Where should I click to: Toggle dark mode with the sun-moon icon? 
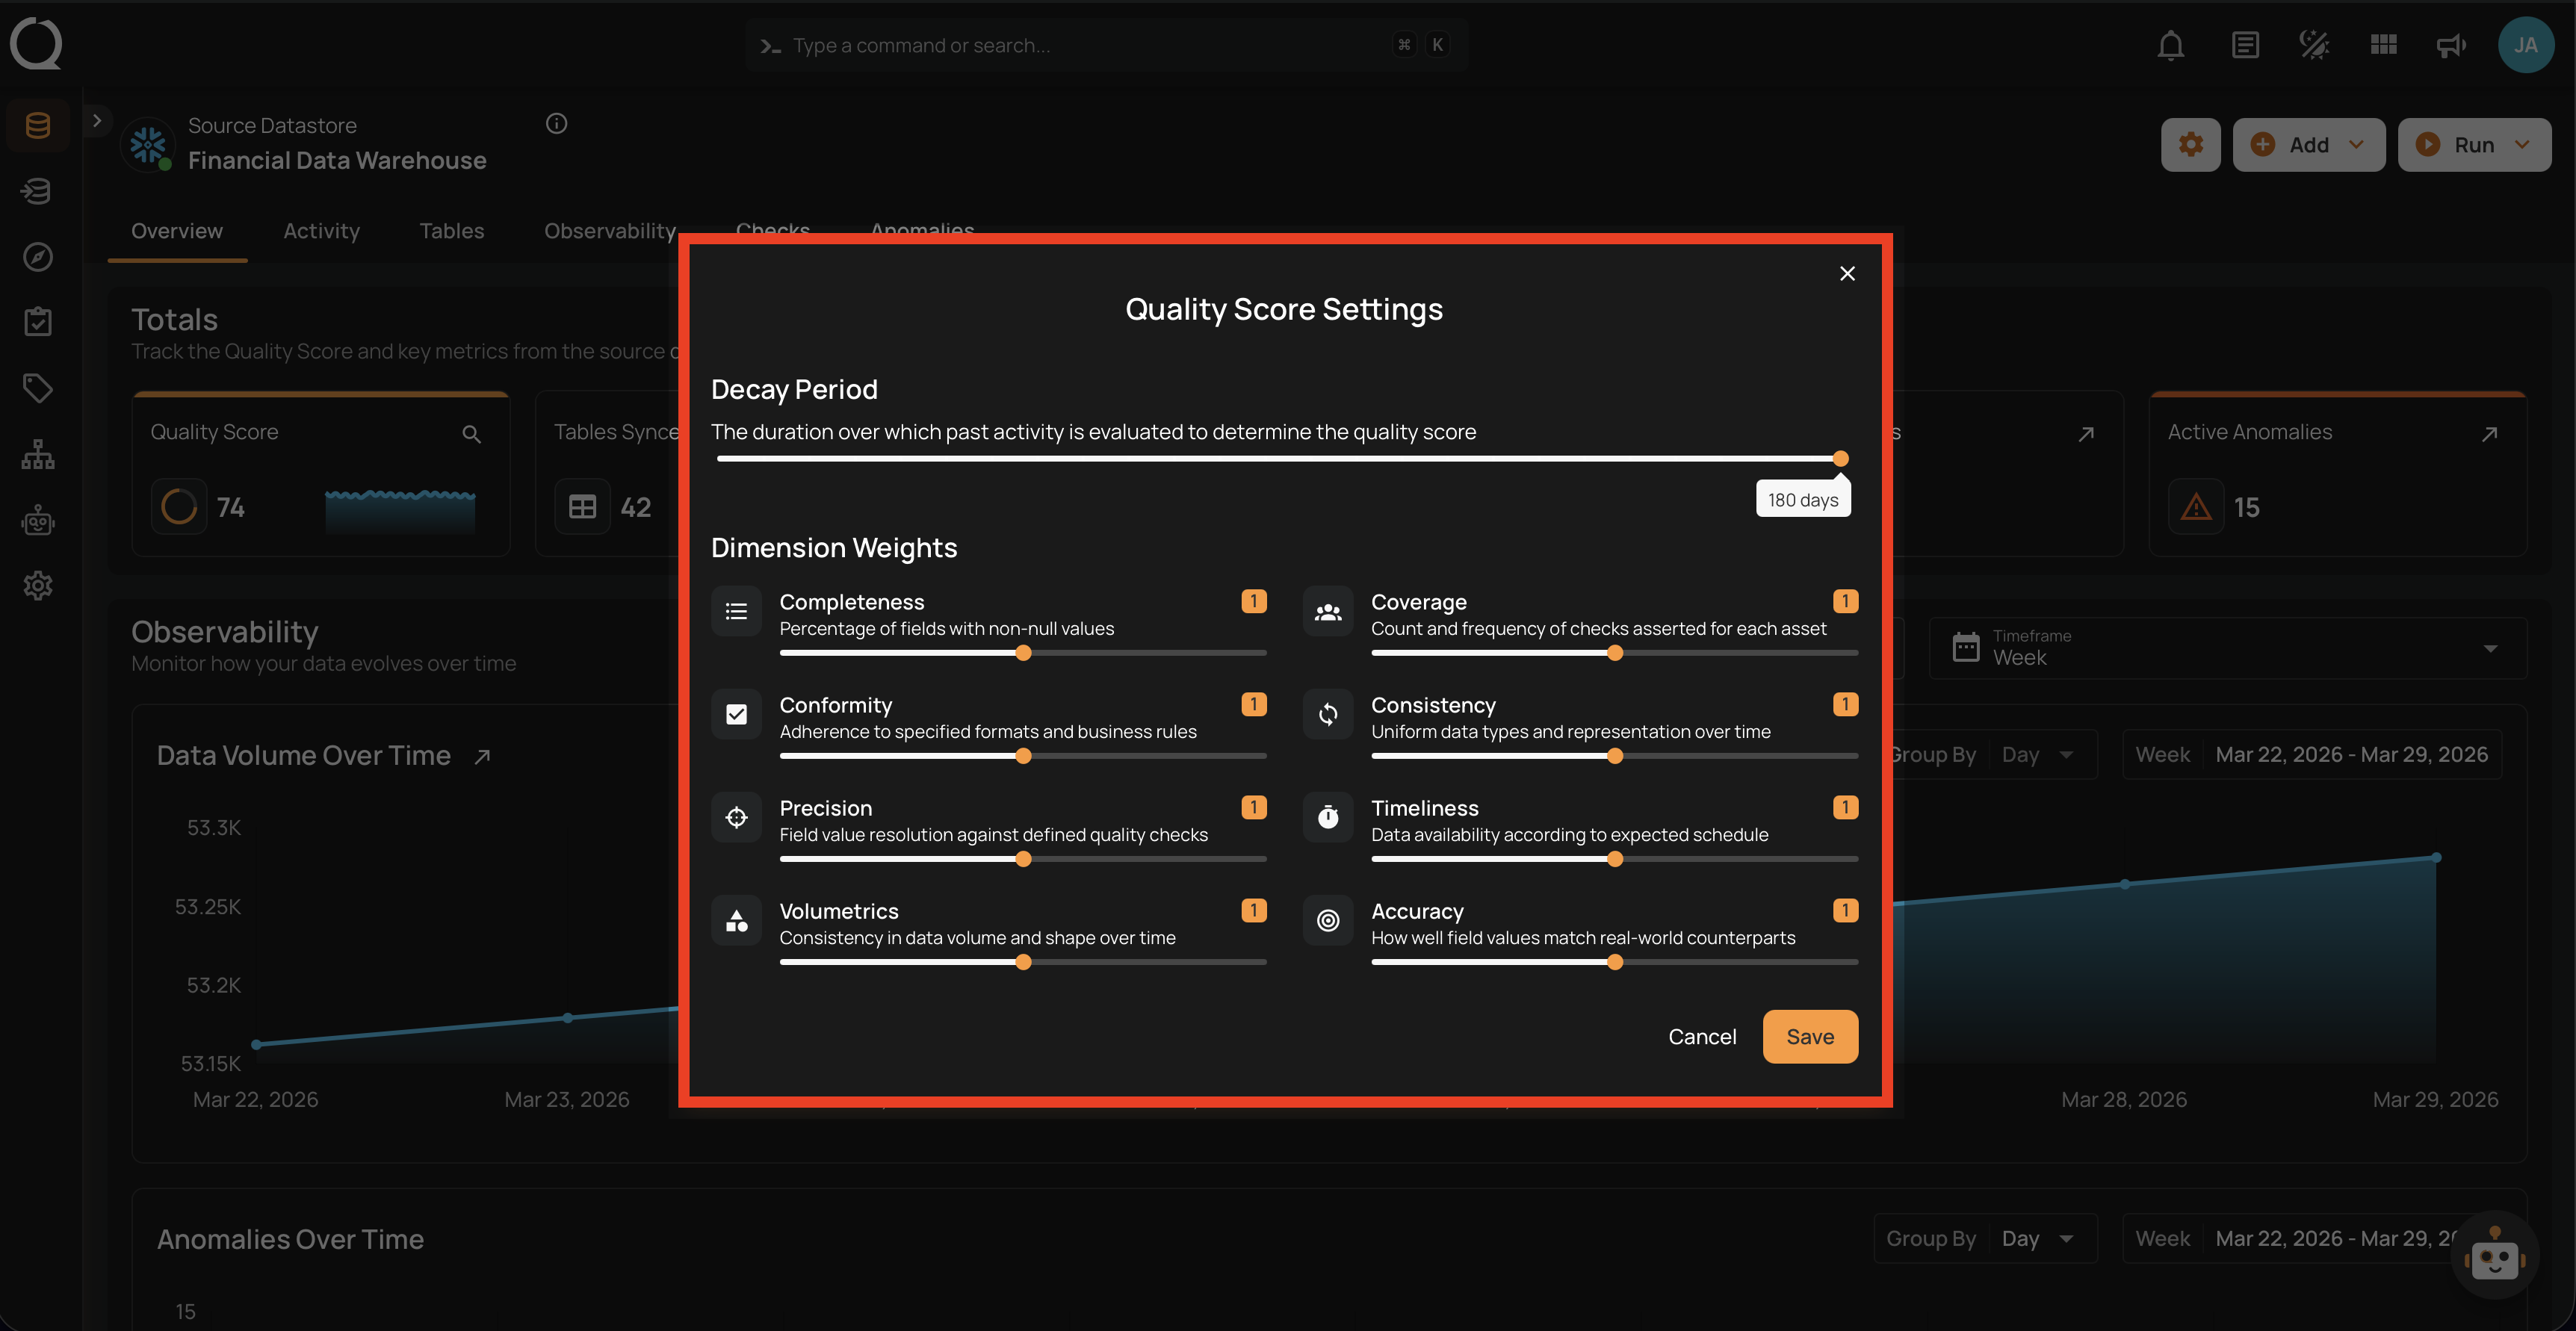[x=2313, y=44]
